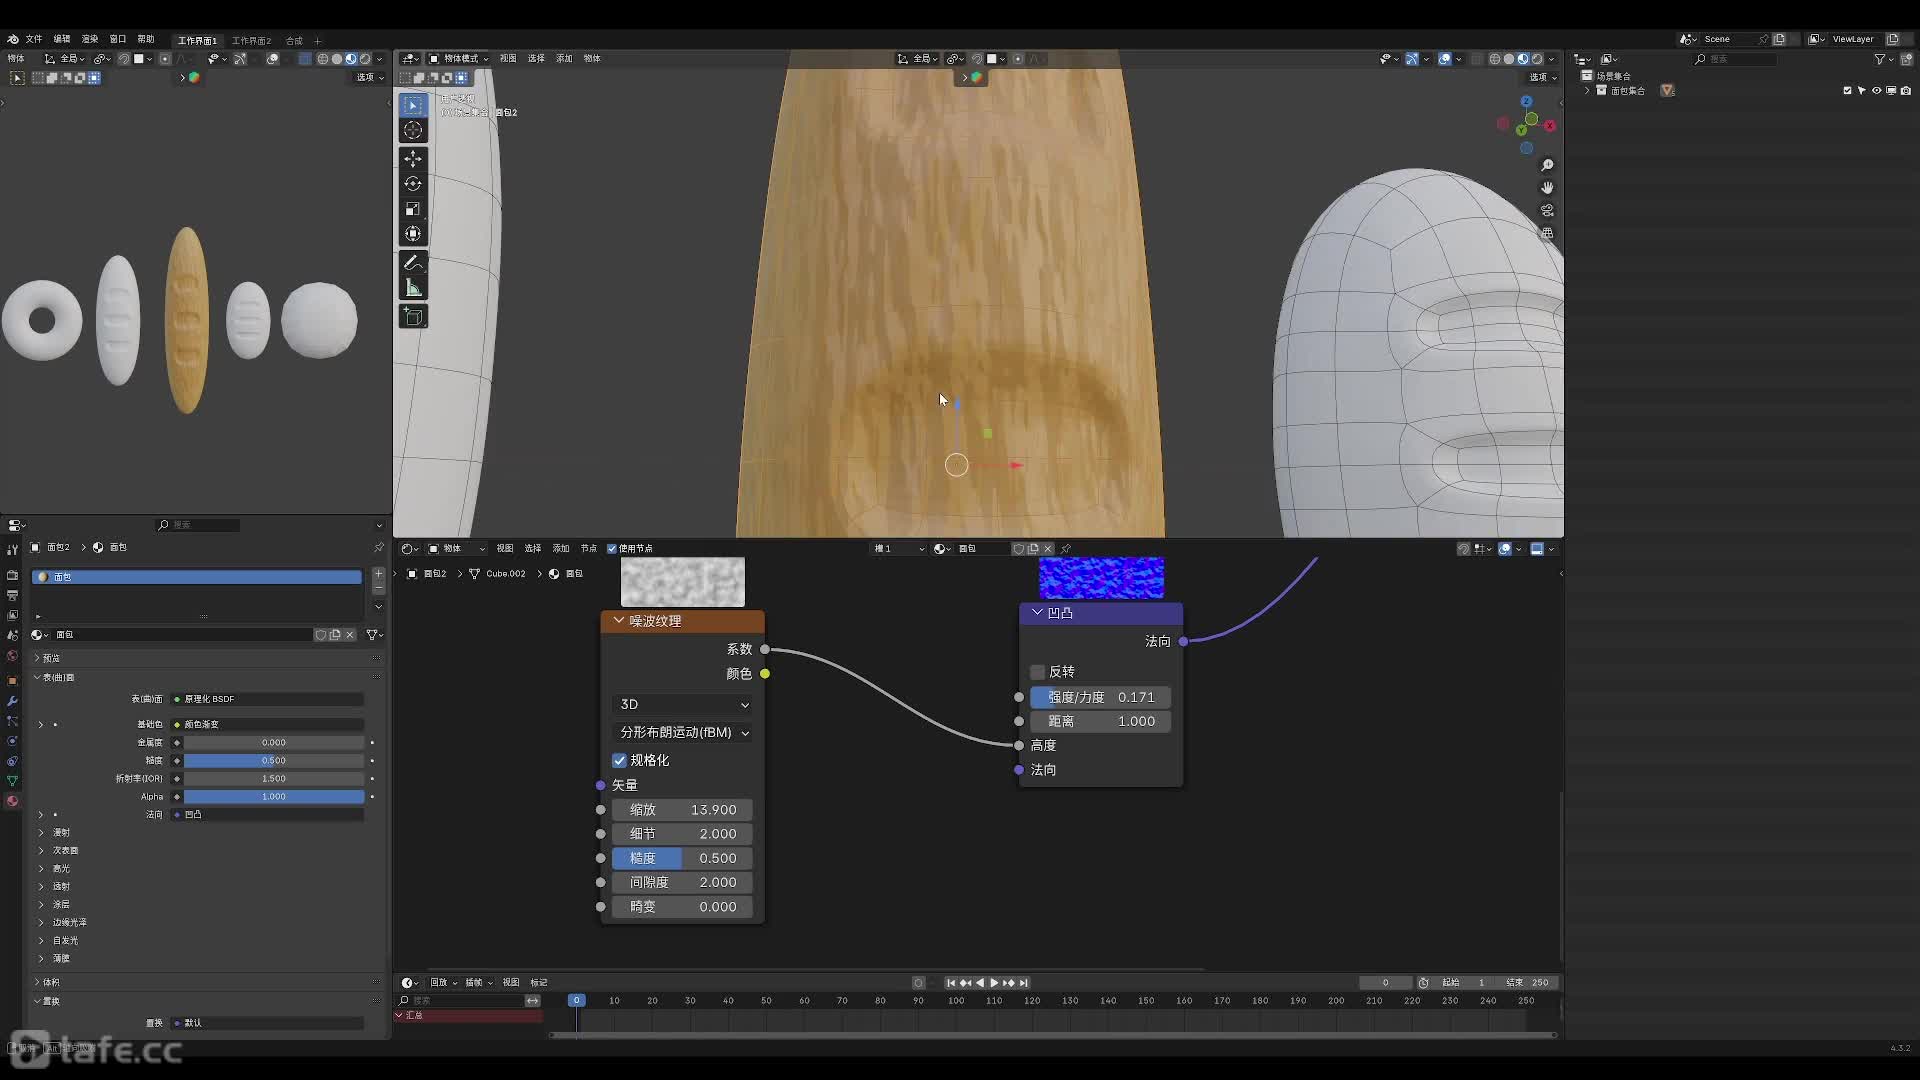Toggle 使用节点 checkbox in node editor
1920x1080 pixels.
tap(612, 548)
